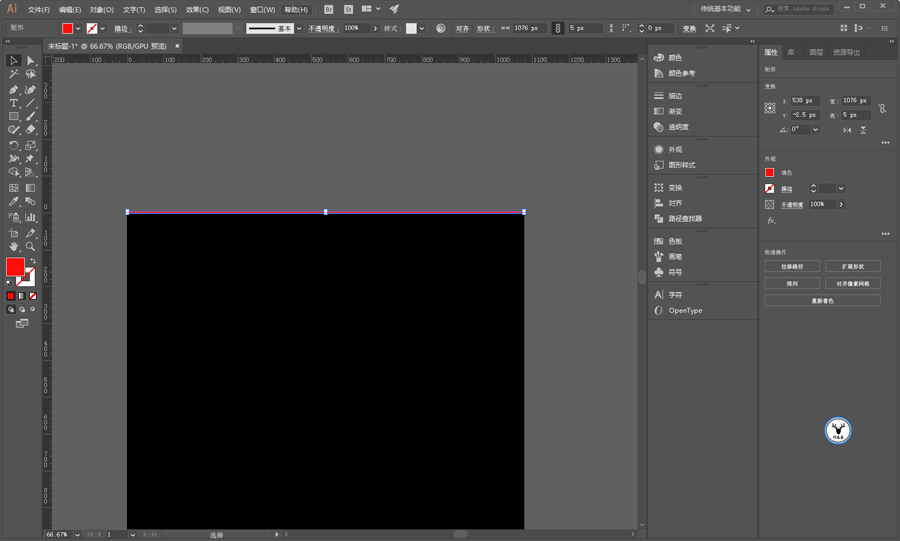Toggle constrain proportions link in 属性 panel
900x541 pixels.
[882, 107]
